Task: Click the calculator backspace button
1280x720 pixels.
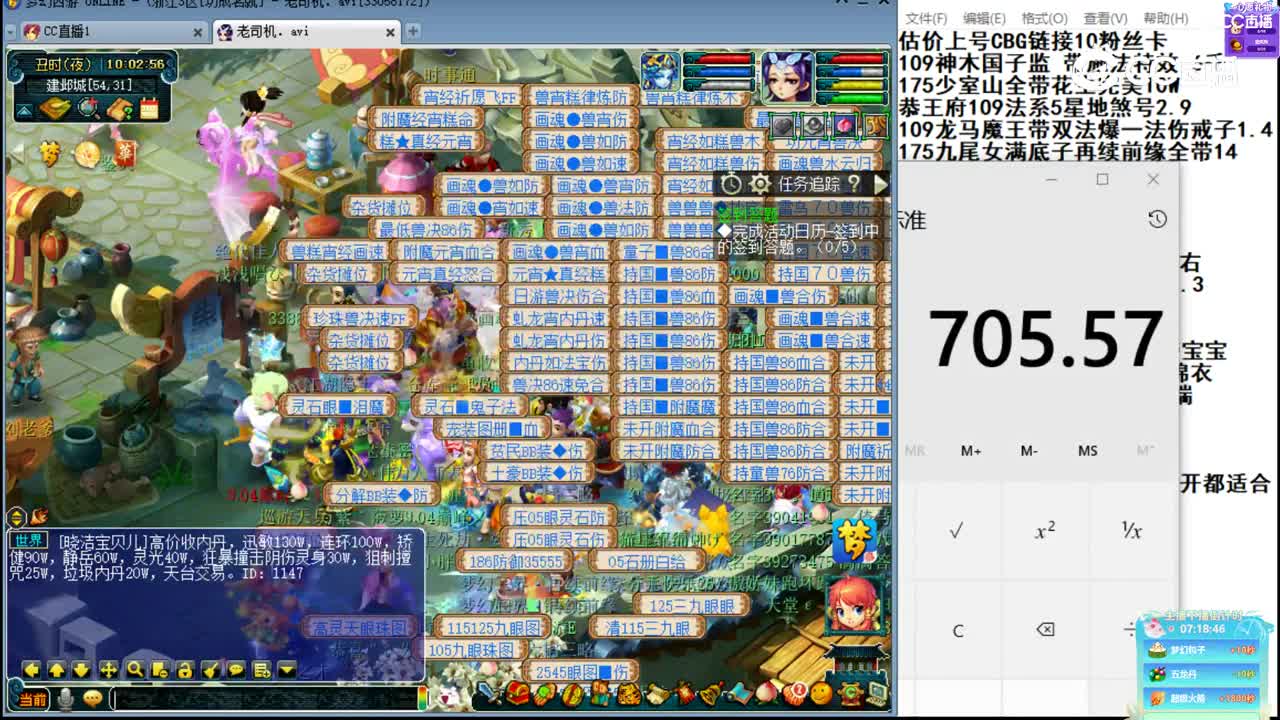Action: click(1044, 629)
